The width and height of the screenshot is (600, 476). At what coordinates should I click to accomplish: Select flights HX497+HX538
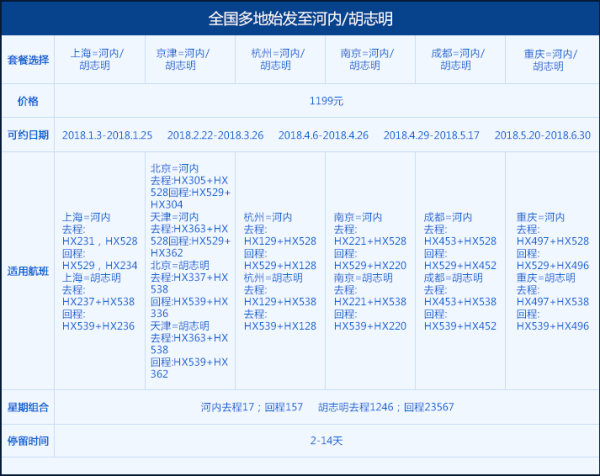(553, 302)
